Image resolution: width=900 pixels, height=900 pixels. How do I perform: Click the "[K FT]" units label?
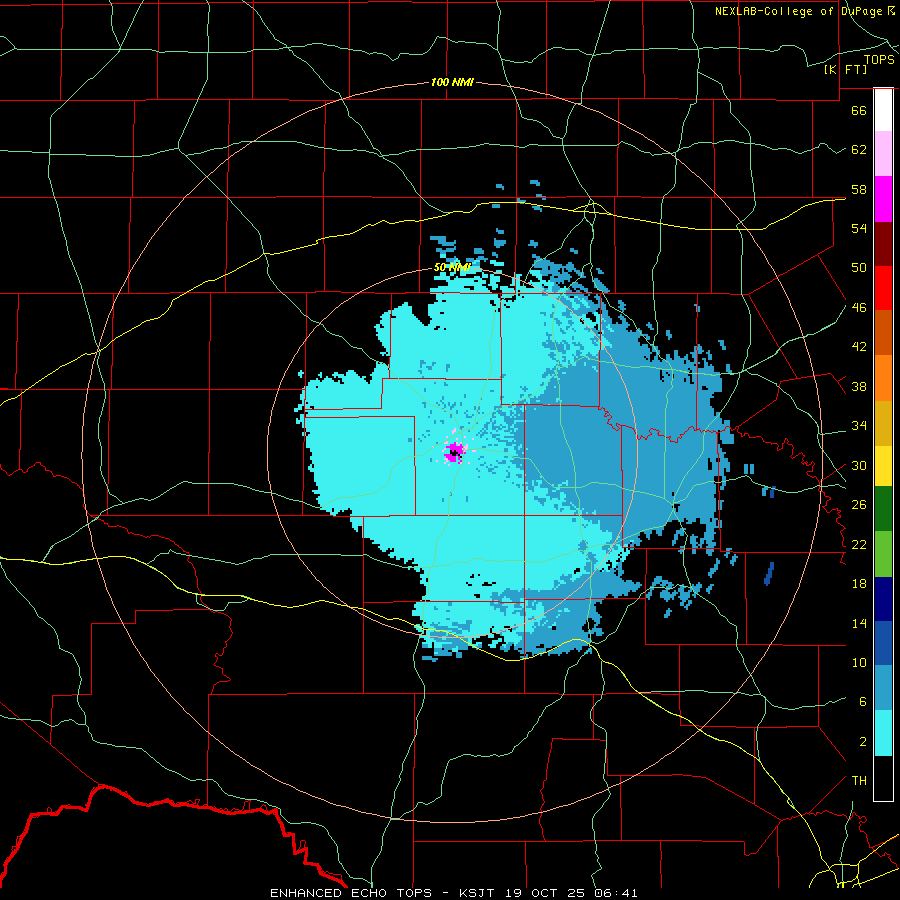(845, 69)
